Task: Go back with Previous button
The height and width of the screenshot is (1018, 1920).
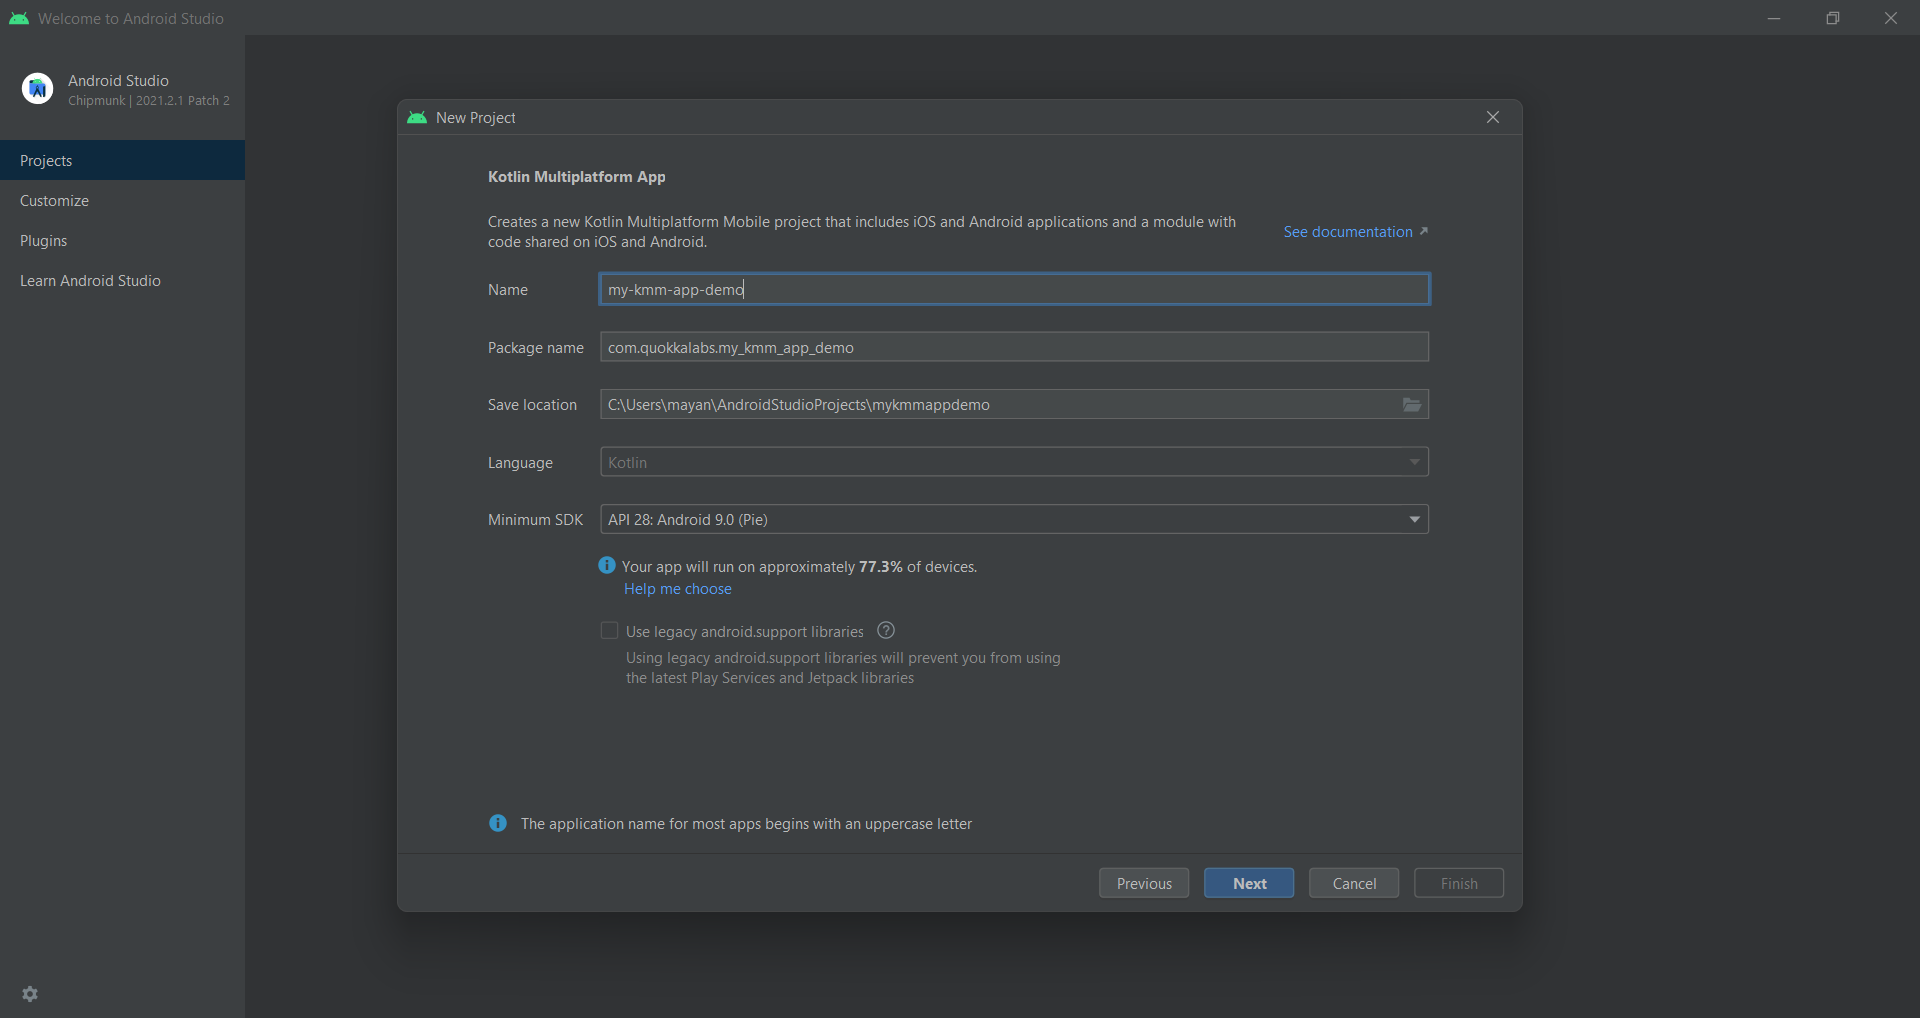Action: pyautogui.click(x=1144, y=883)
